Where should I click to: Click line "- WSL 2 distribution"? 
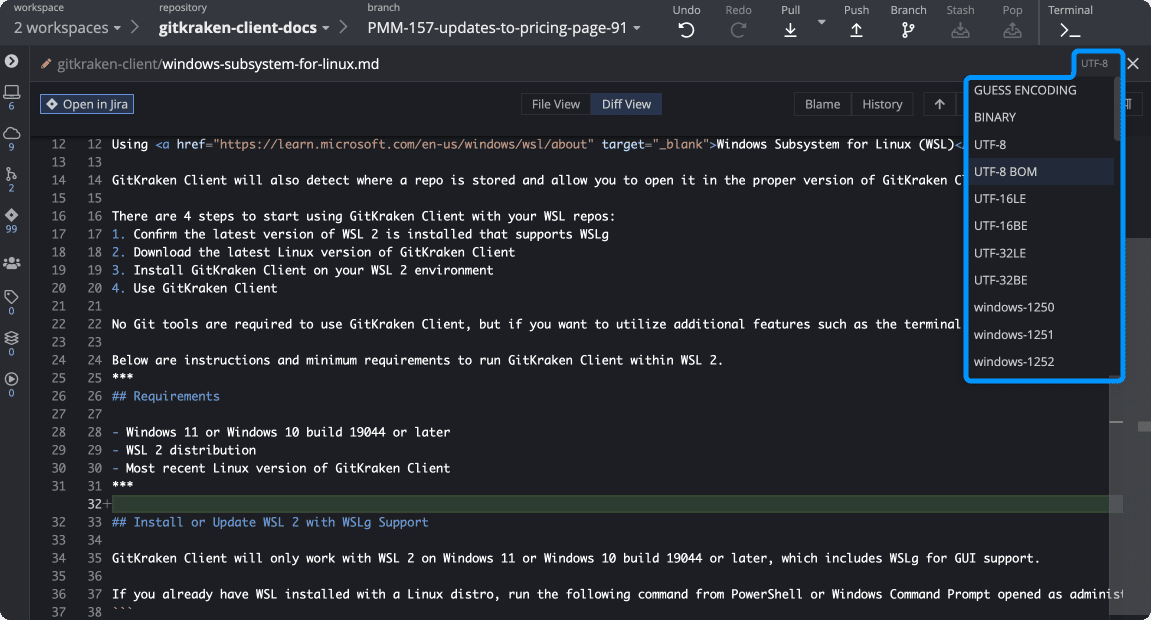coord(184,451)
